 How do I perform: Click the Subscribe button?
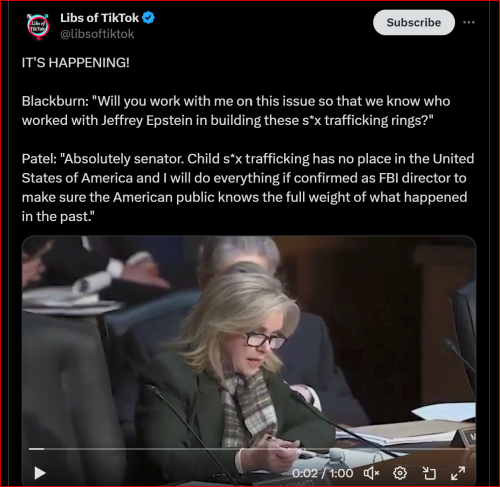[x=414, y=22]
